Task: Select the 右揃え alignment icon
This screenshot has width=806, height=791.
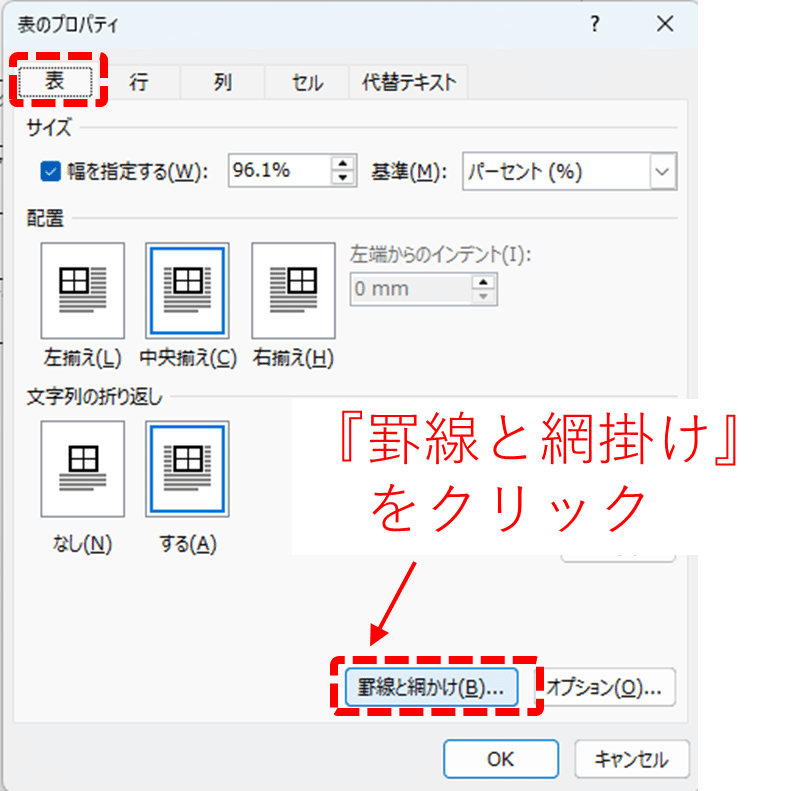Action: 293,290
